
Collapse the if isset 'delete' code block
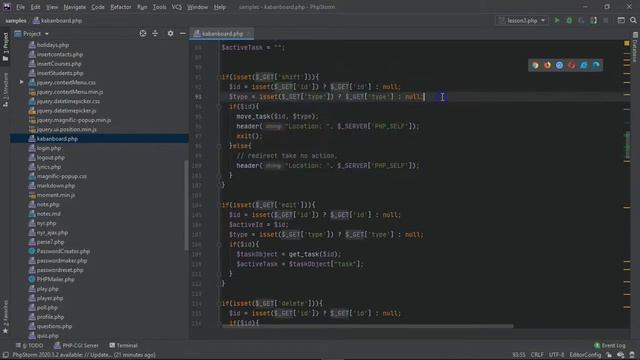(x=219, y=303)
